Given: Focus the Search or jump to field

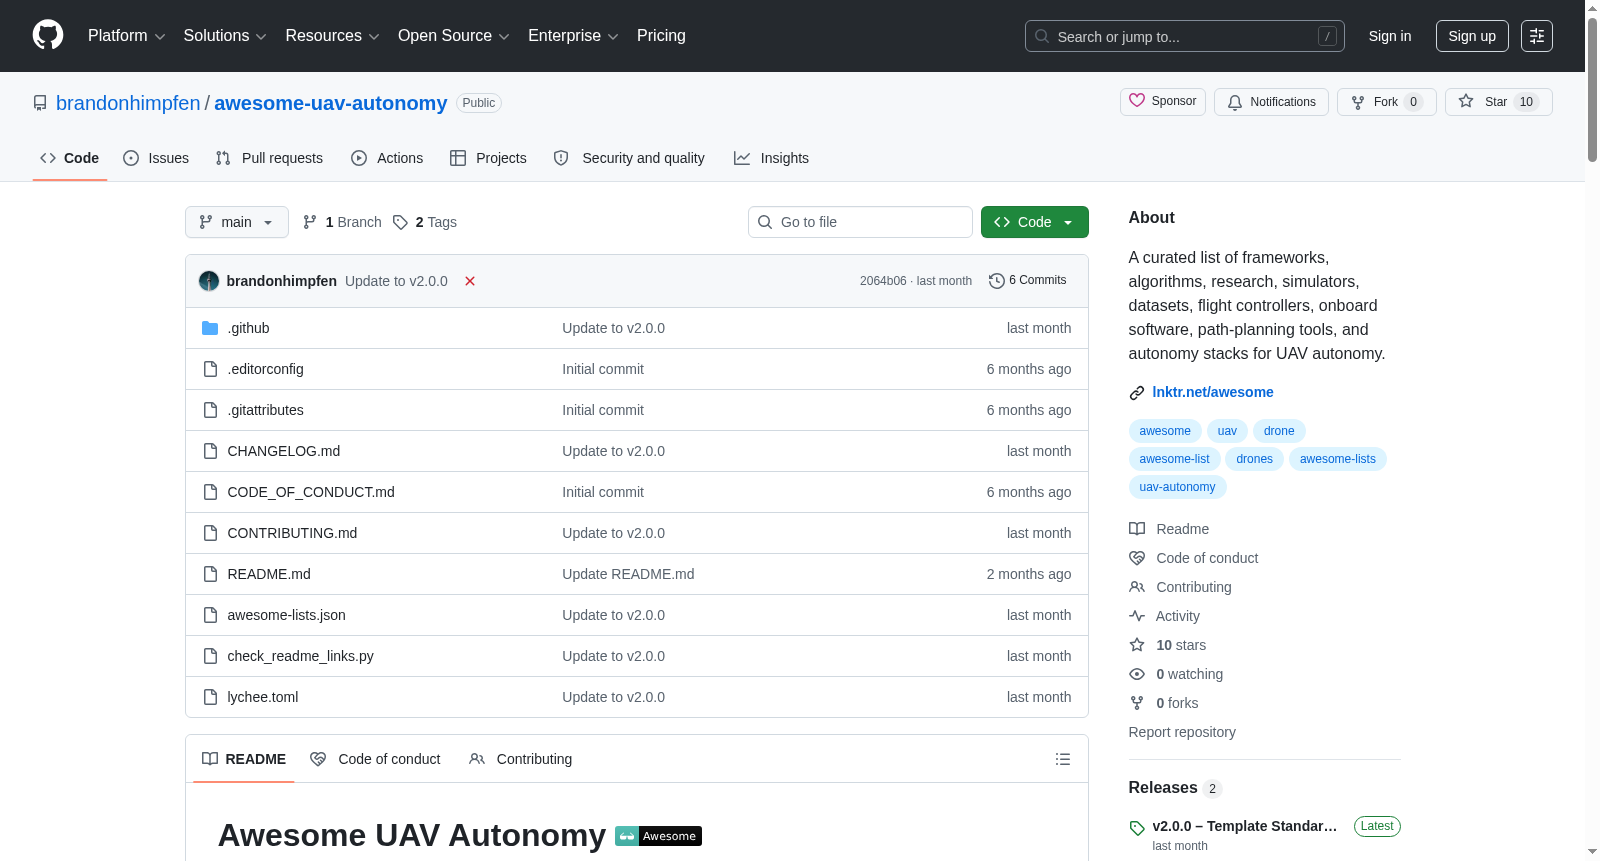Looking at the screenshot, I should pos(1185,36).
